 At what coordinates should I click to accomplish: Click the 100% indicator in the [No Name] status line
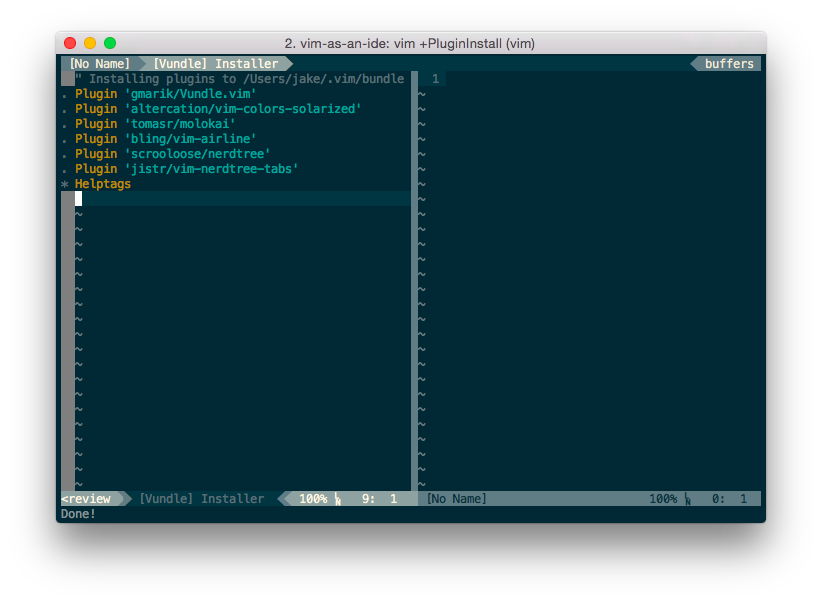[x=663, y=499]
